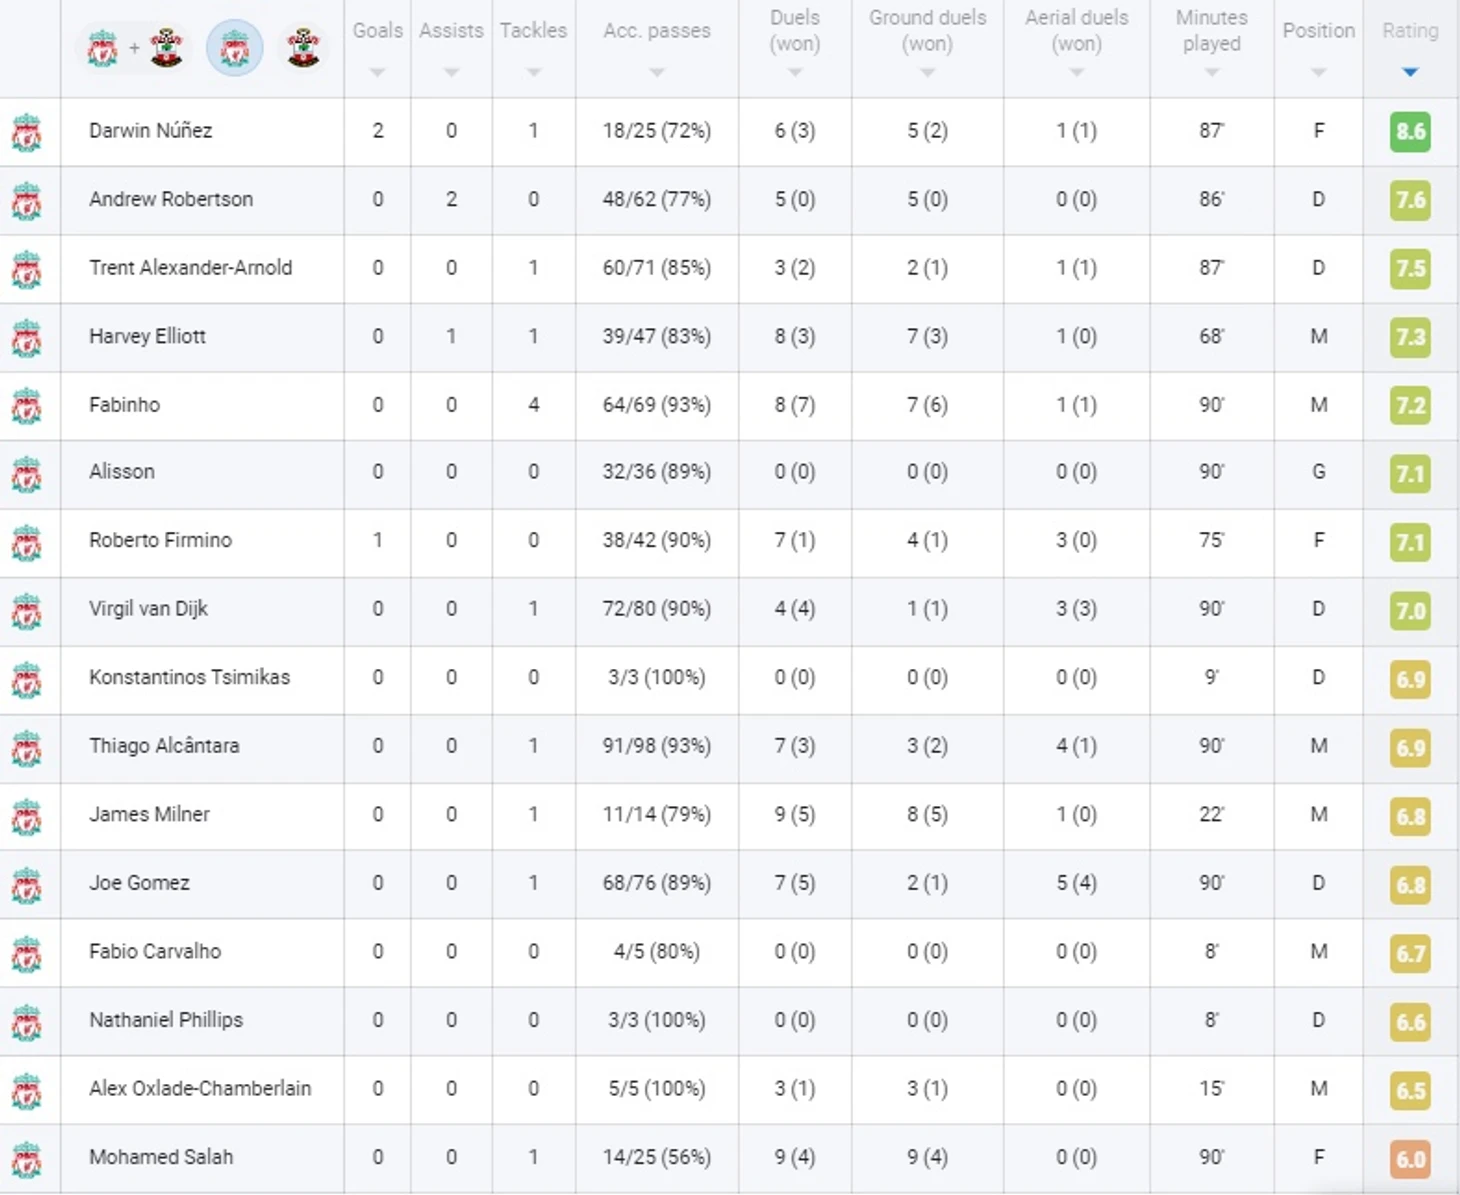This screenshot has height=1195, width=1460.
Task: Click the Acc. passes column header
Action: (657, 31)
